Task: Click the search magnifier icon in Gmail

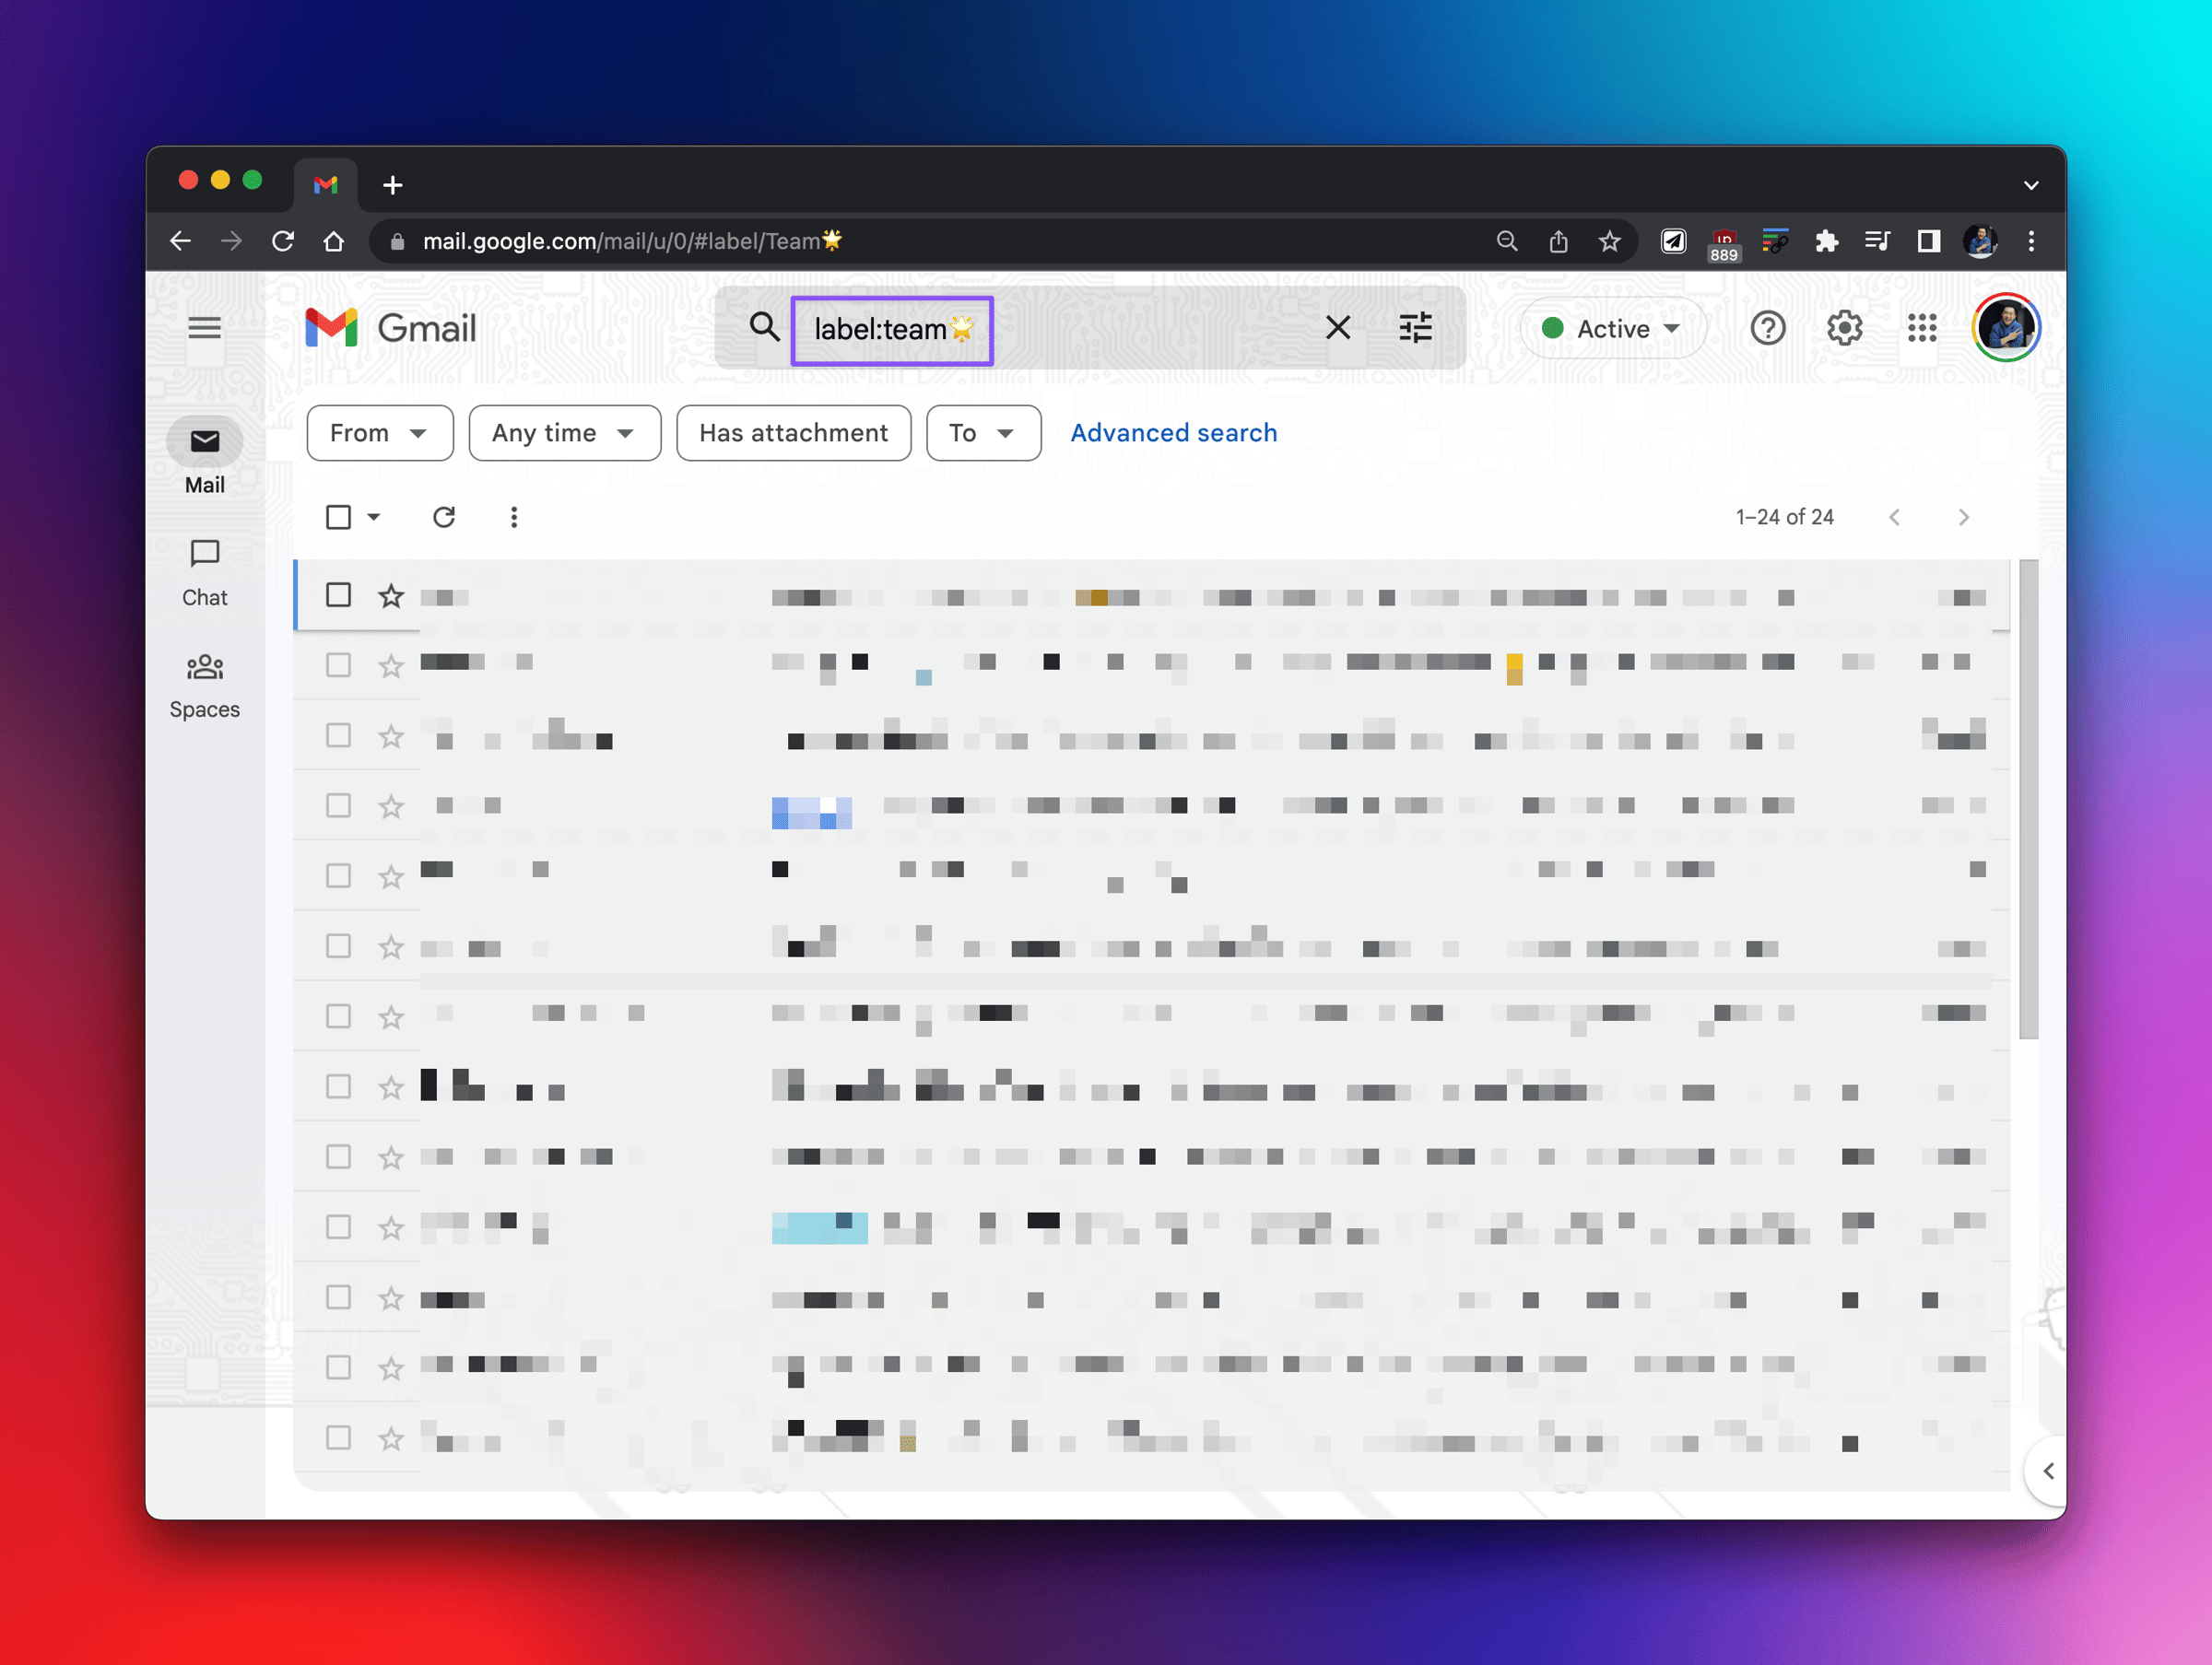Action: (x=764, y=327)
